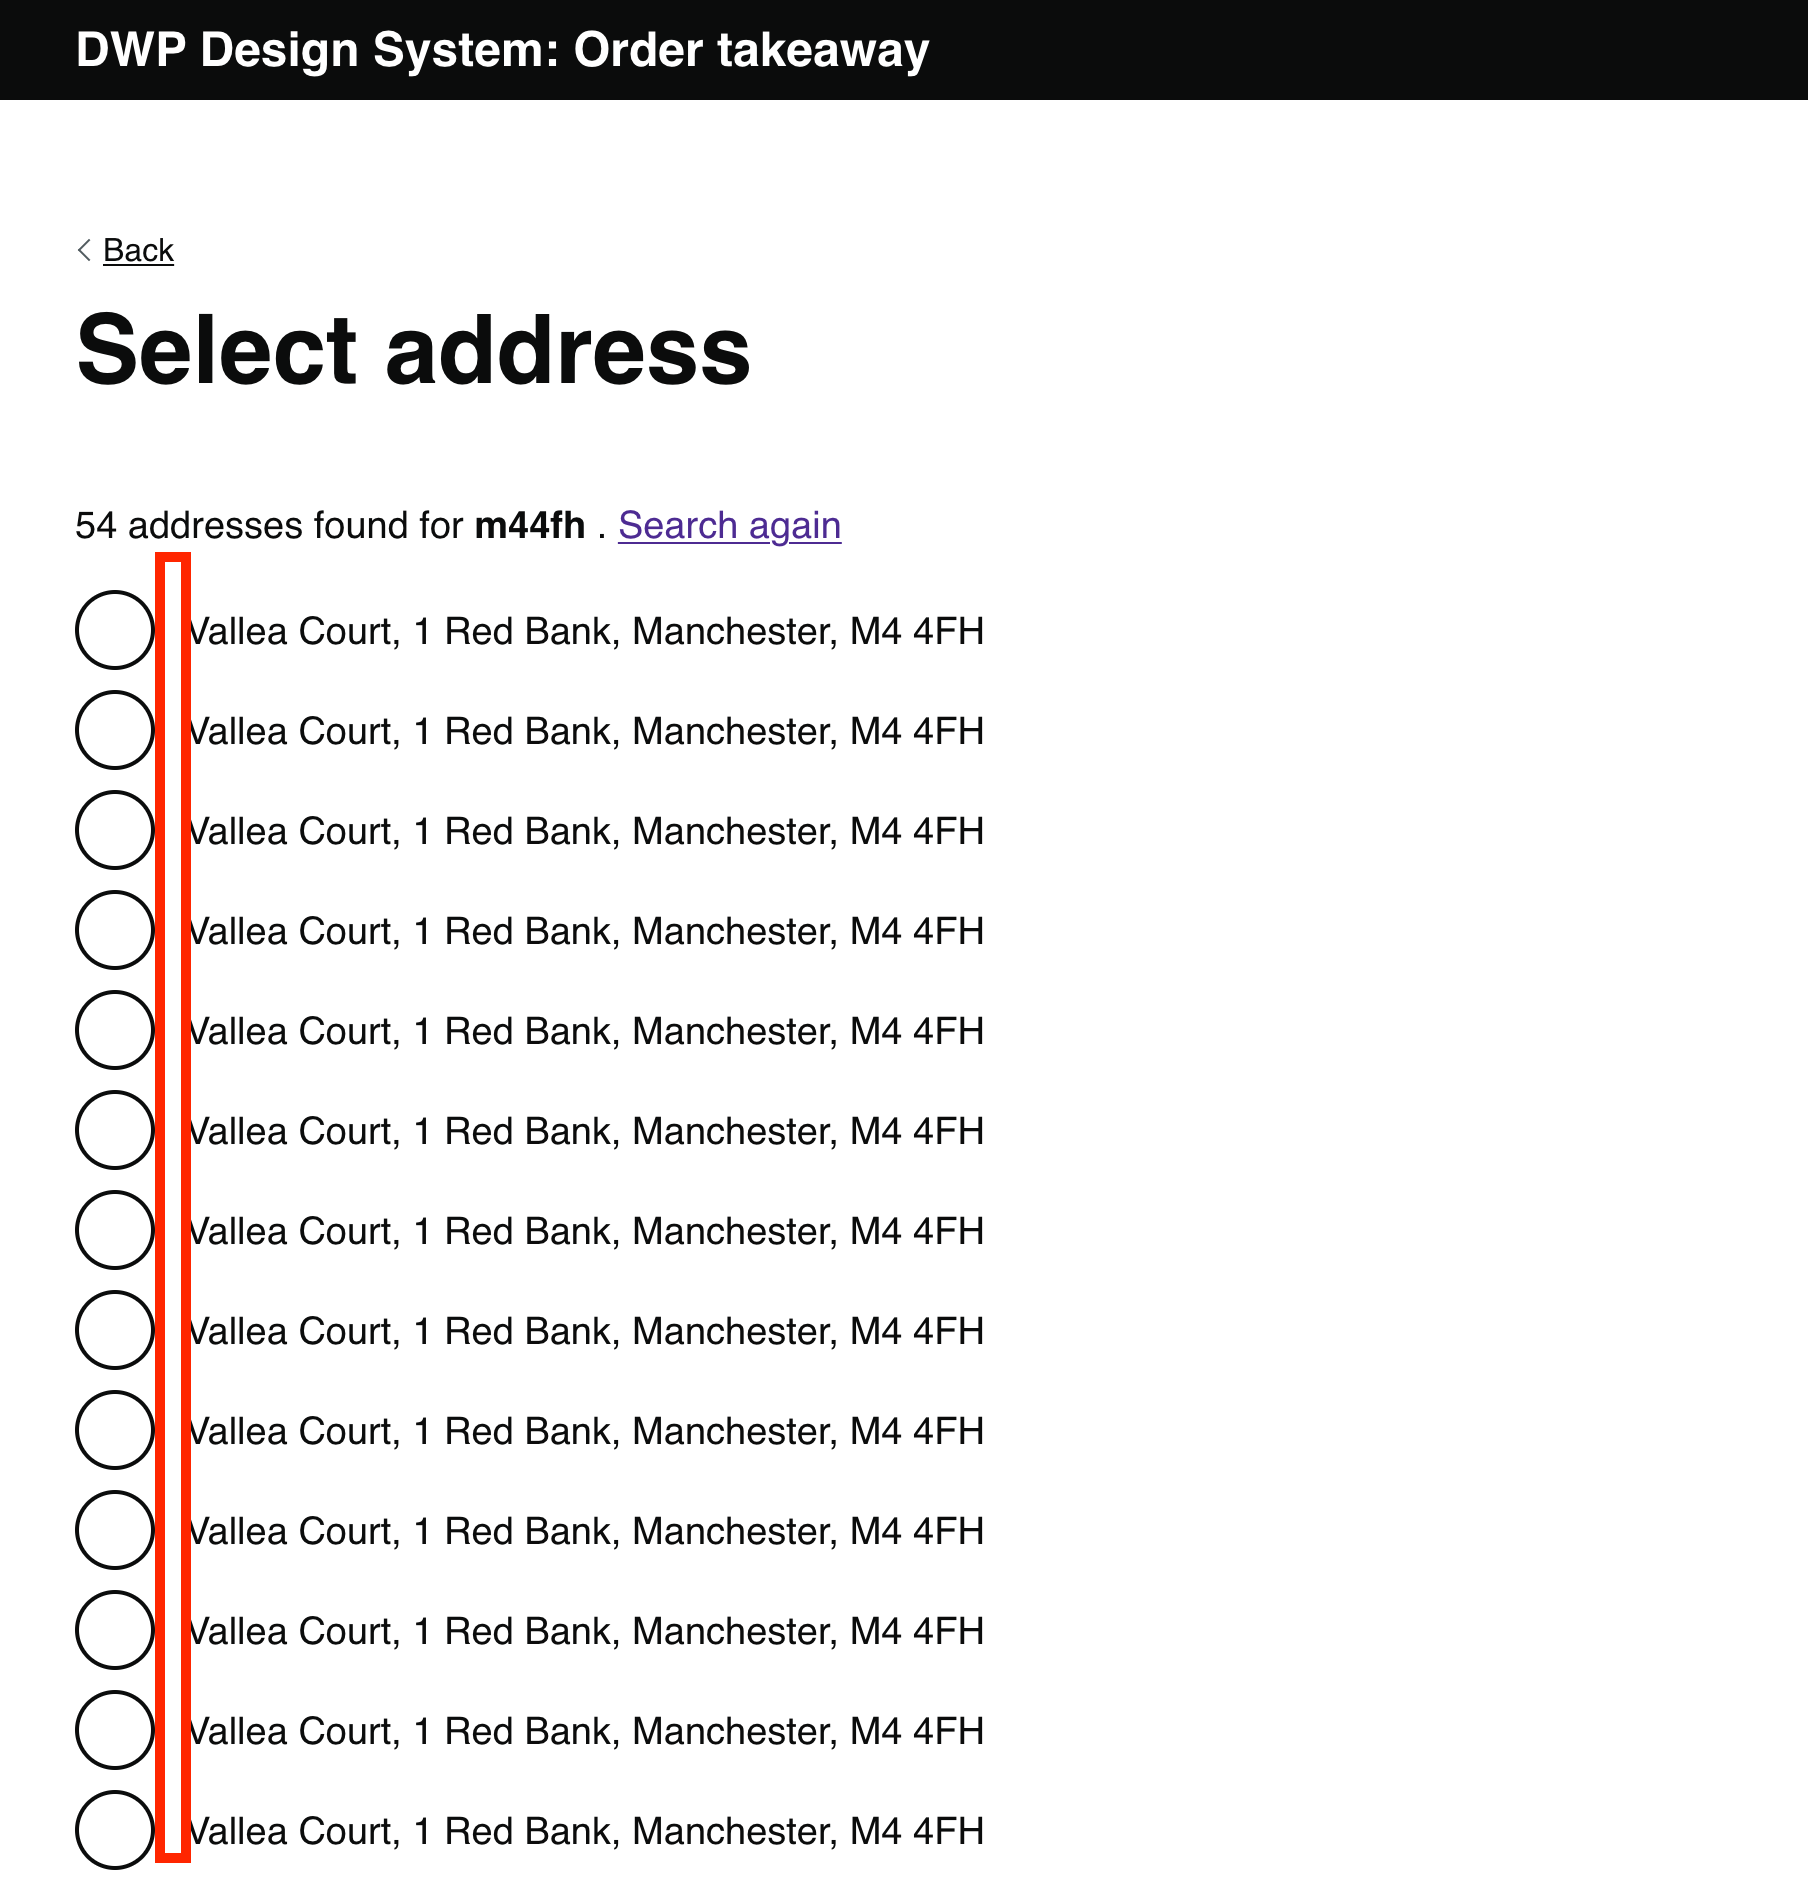Click the Back link
This screenshot has height=1886, width=1808.
[x=137, y=249]
